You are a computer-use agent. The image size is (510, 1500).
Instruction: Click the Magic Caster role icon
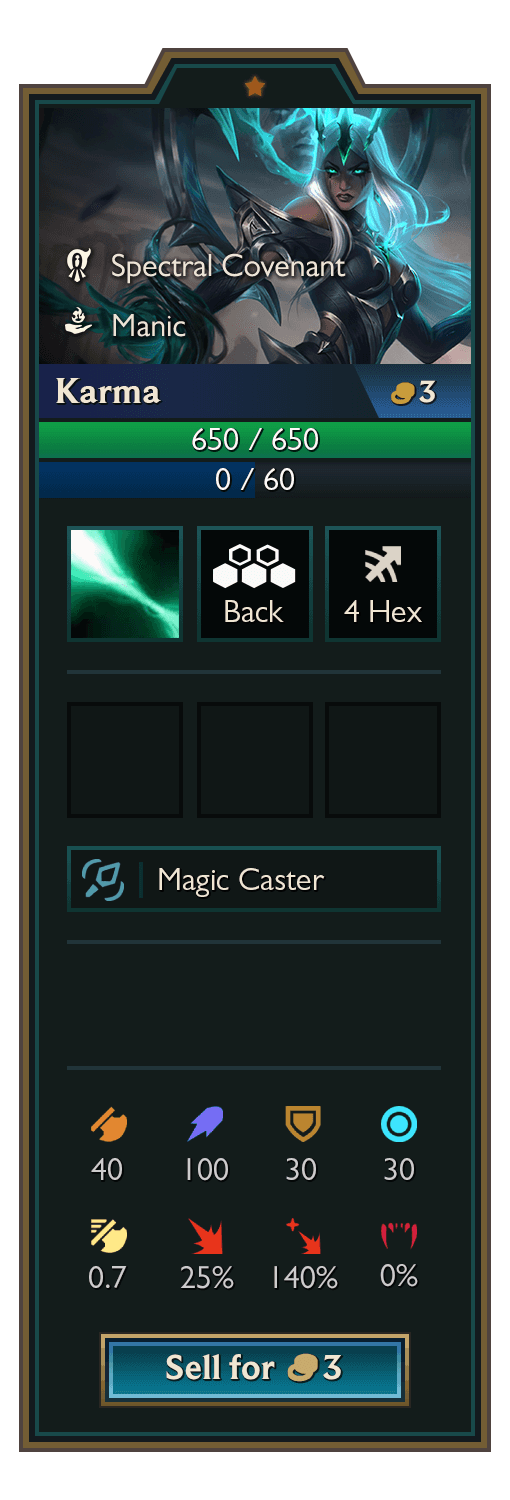pyautogui.click(x=103, y=880)
